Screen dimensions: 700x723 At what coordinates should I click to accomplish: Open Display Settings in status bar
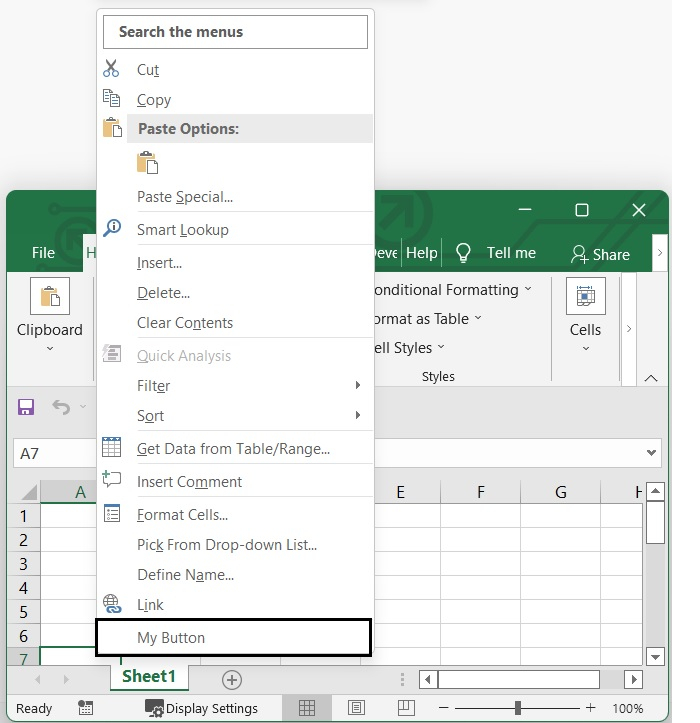[201, 708]
